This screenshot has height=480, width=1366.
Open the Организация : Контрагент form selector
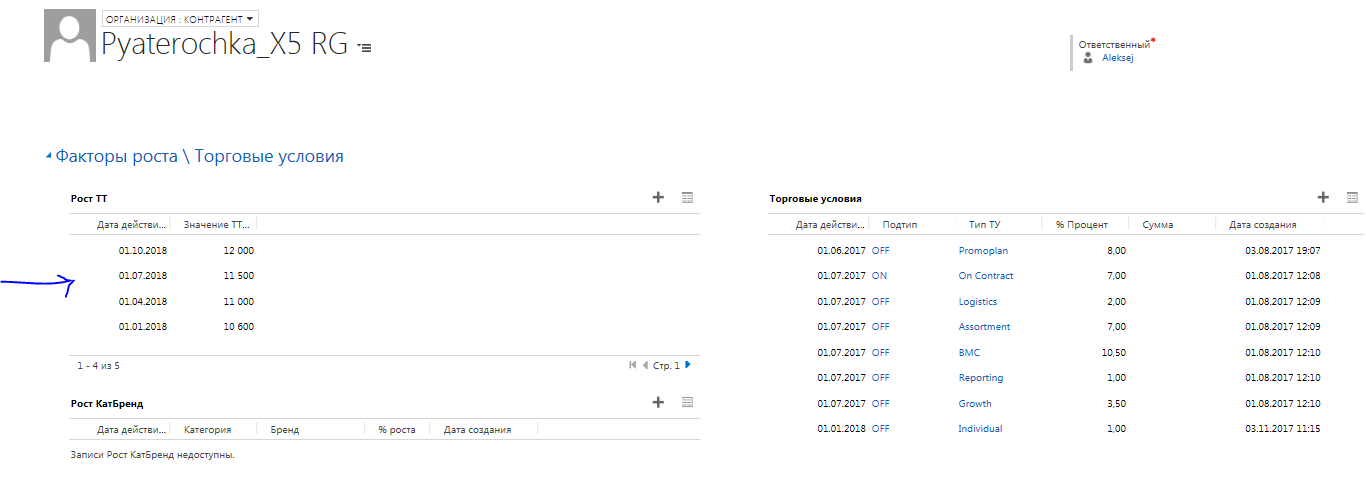[180, 18]
